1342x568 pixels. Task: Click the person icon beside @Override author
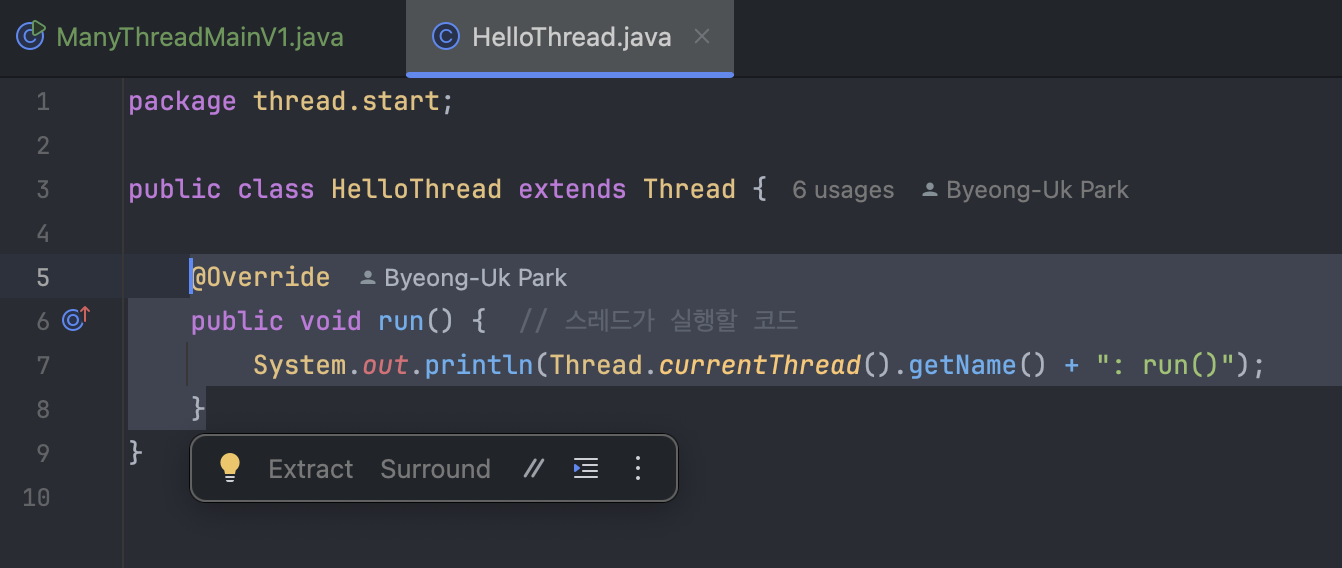tap(367, 277)
